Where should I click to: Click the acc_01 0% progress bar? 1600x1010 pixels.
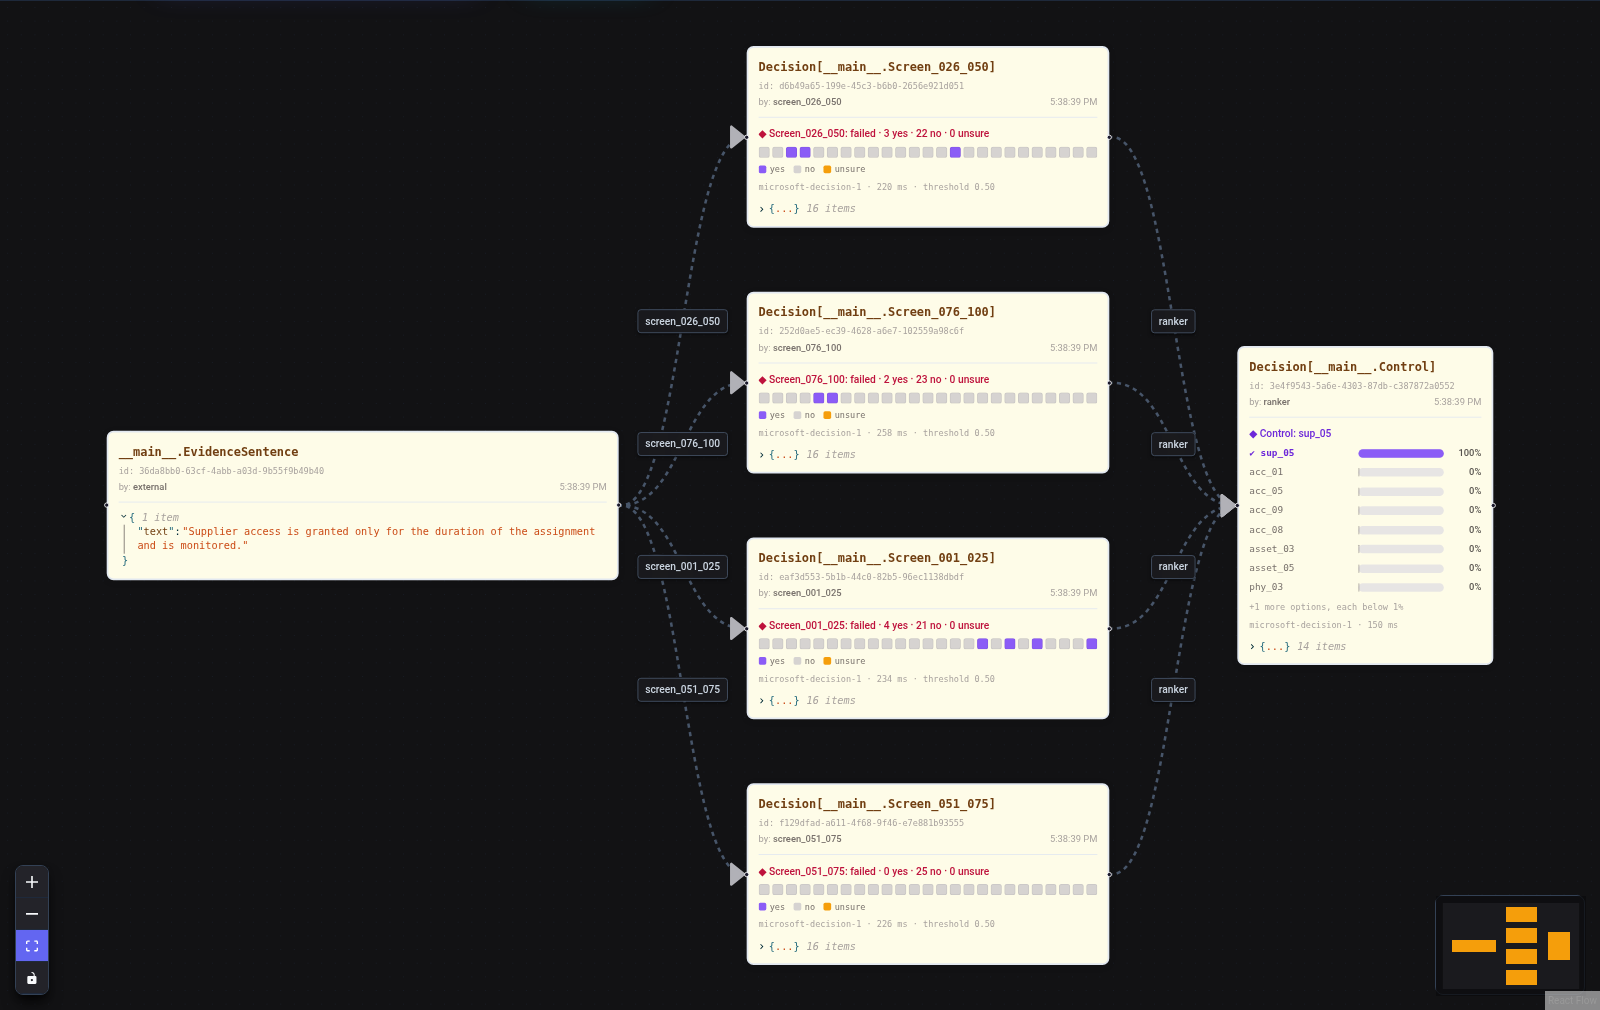point(1401,472)
